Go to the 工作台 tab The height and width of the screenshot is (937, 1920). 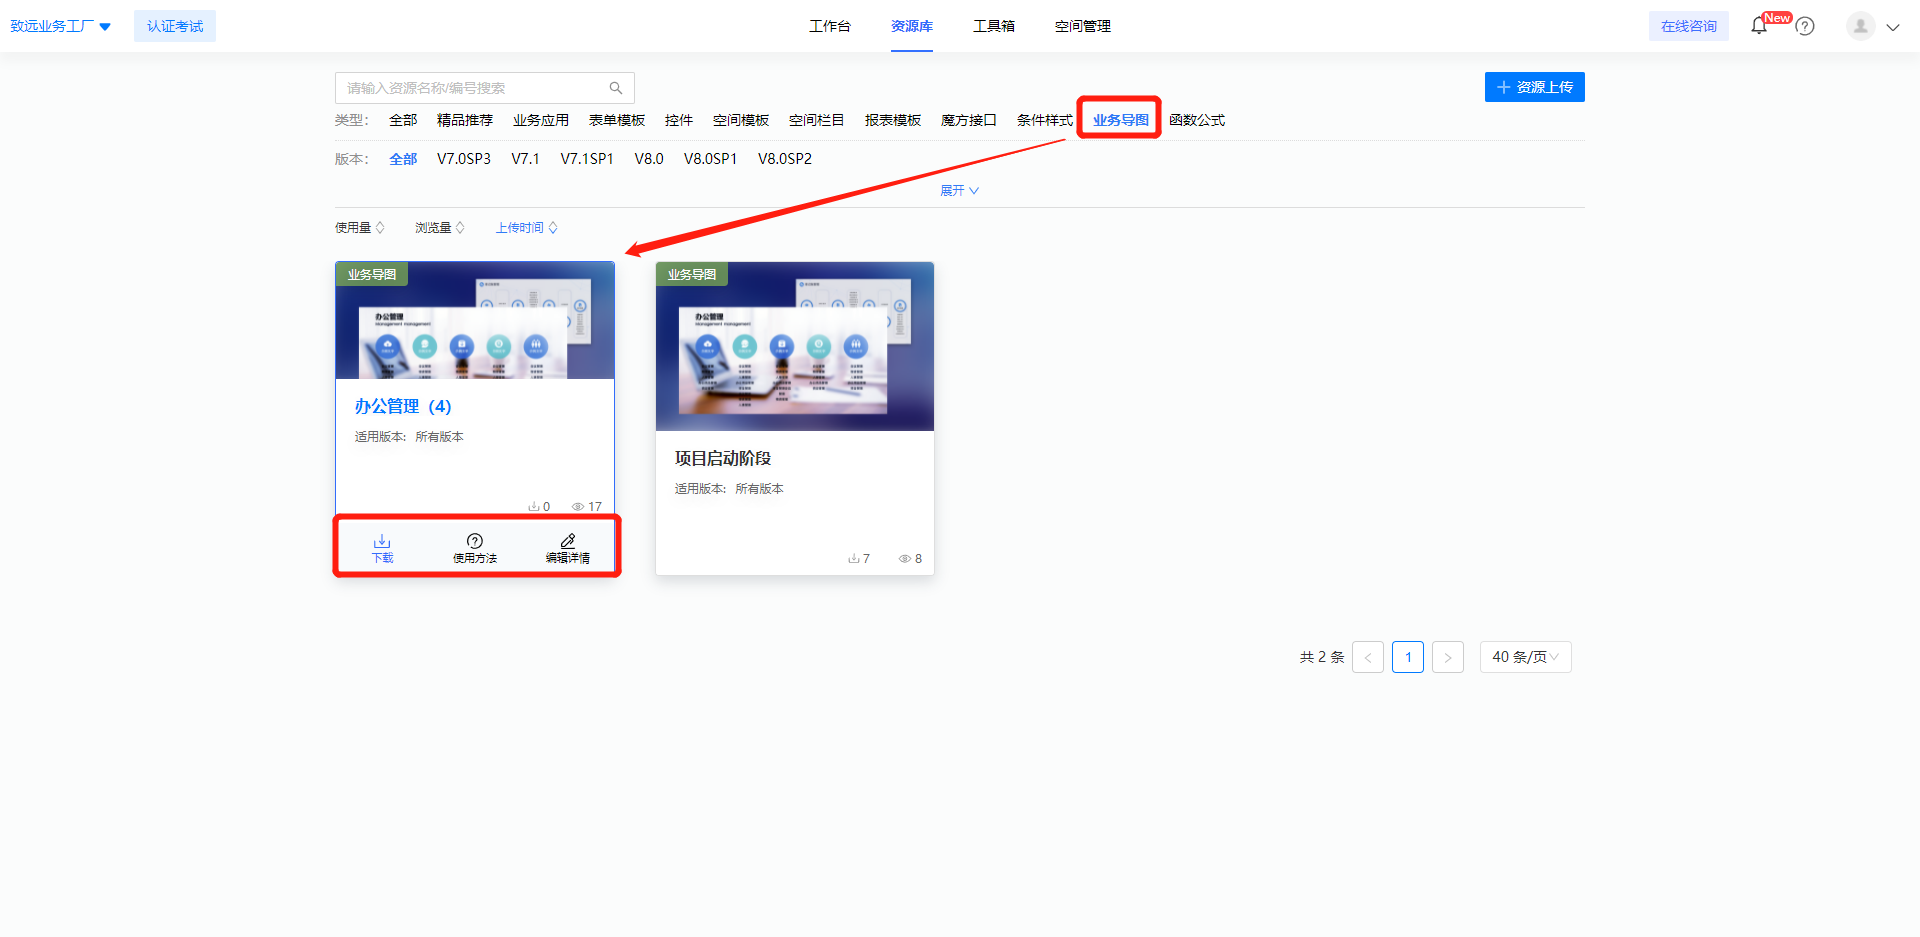(x=829, y=26)
